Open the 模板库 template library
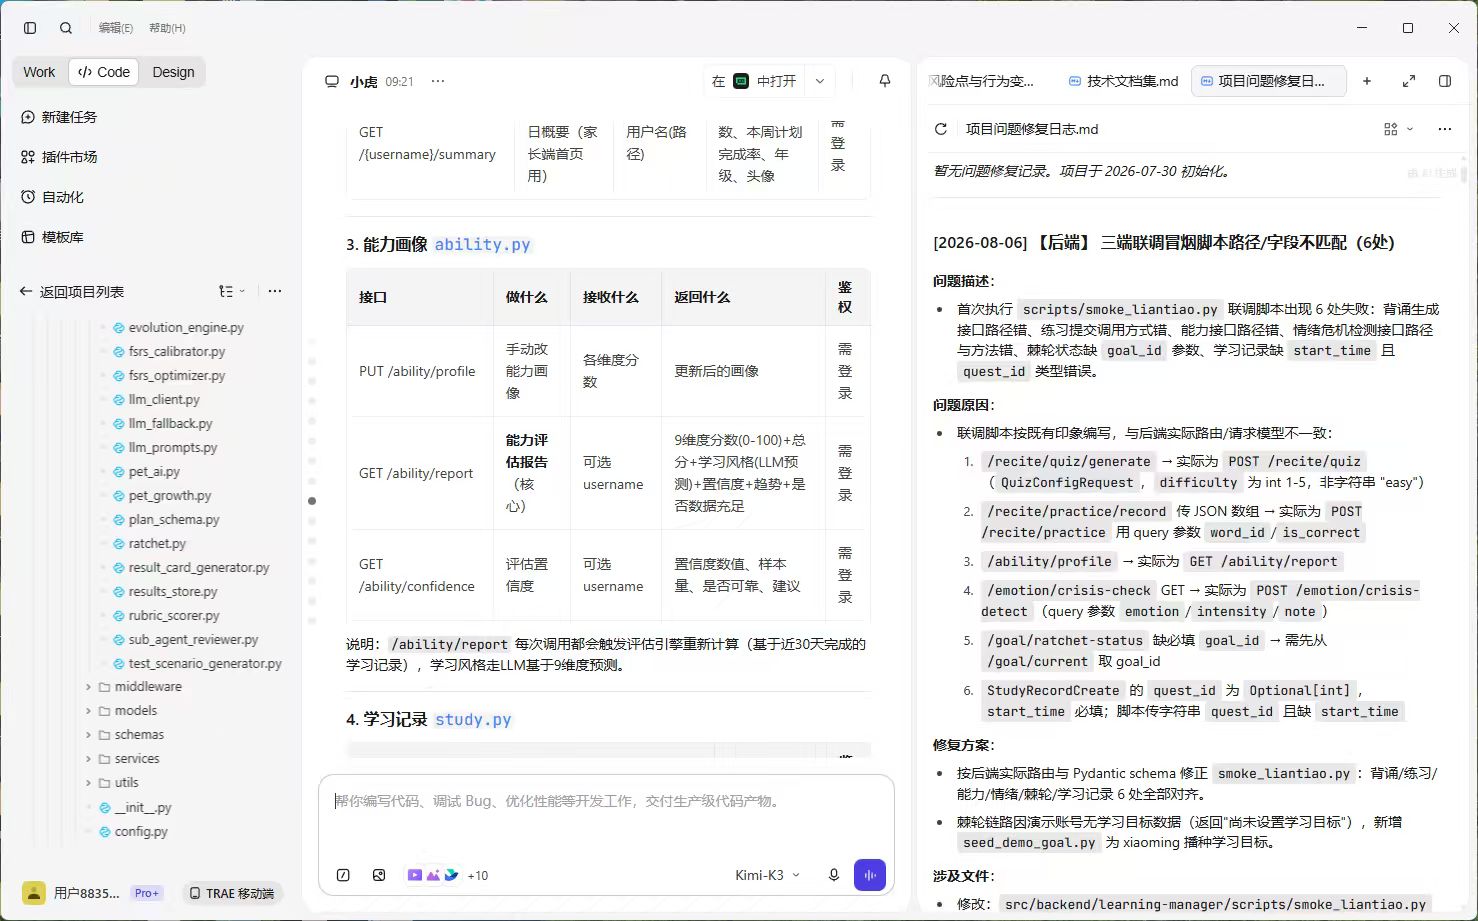1478x921 pixels. 53,237
